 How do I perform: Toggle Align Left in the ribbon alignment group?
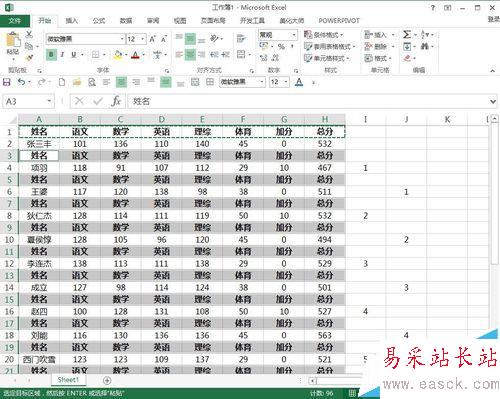(179, 54)
